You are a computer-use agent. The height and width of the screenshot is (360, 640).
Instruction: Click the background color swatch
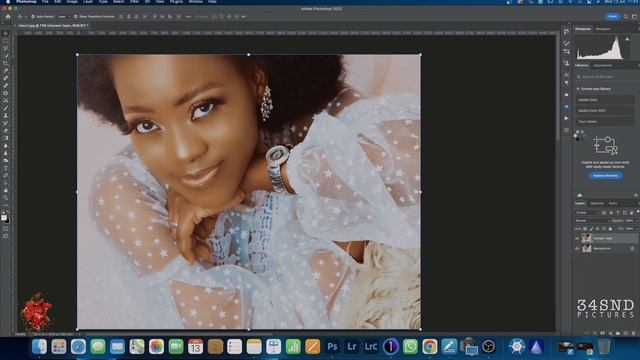[x=7, y=221]
